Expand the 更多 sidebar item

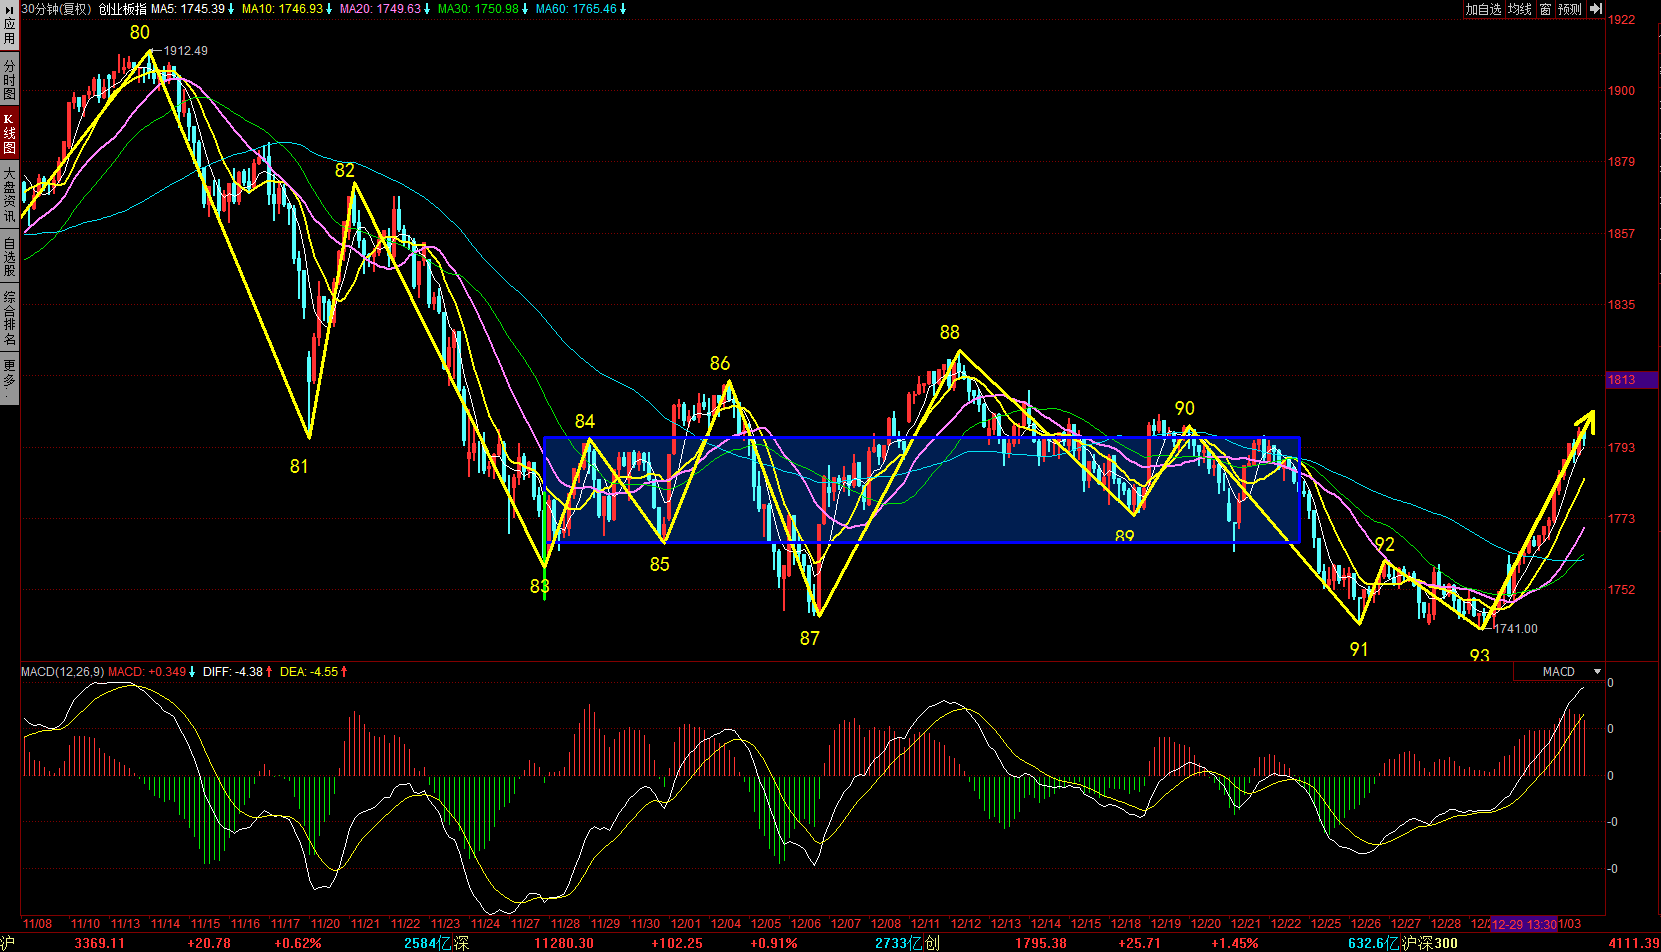tap(9, 378)
